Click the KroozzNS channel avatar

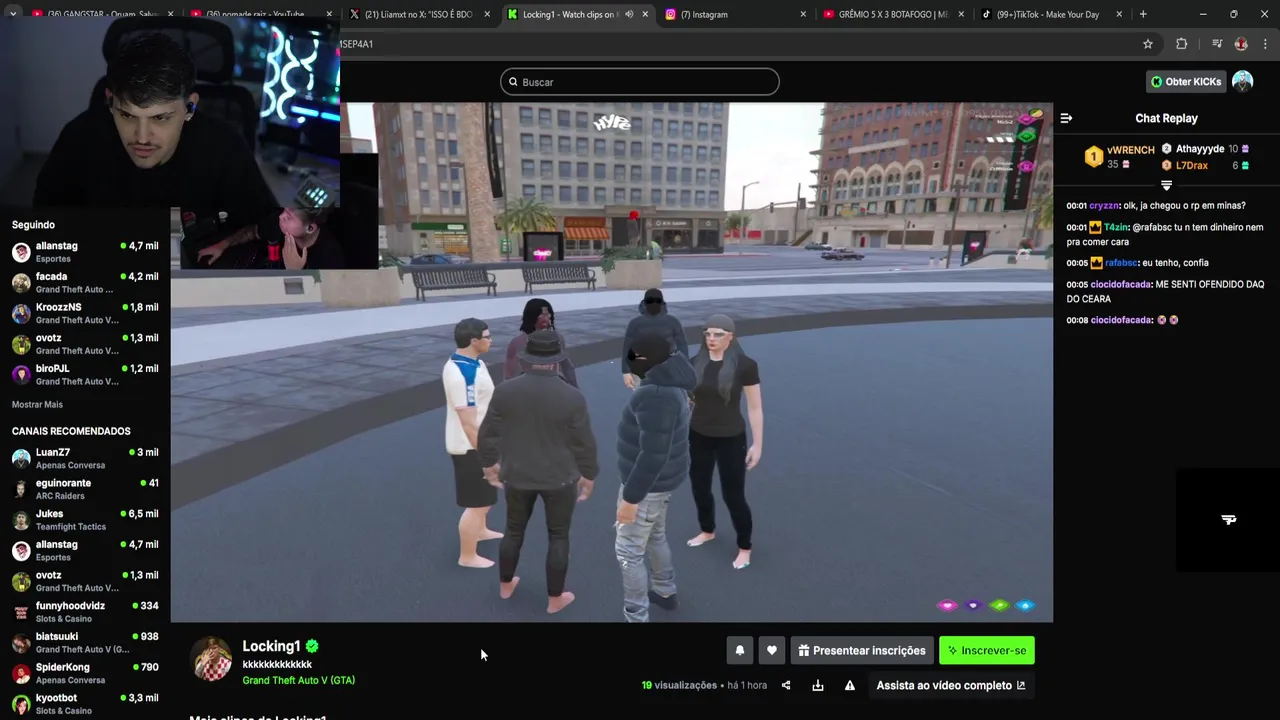click(x=21, y=314)
